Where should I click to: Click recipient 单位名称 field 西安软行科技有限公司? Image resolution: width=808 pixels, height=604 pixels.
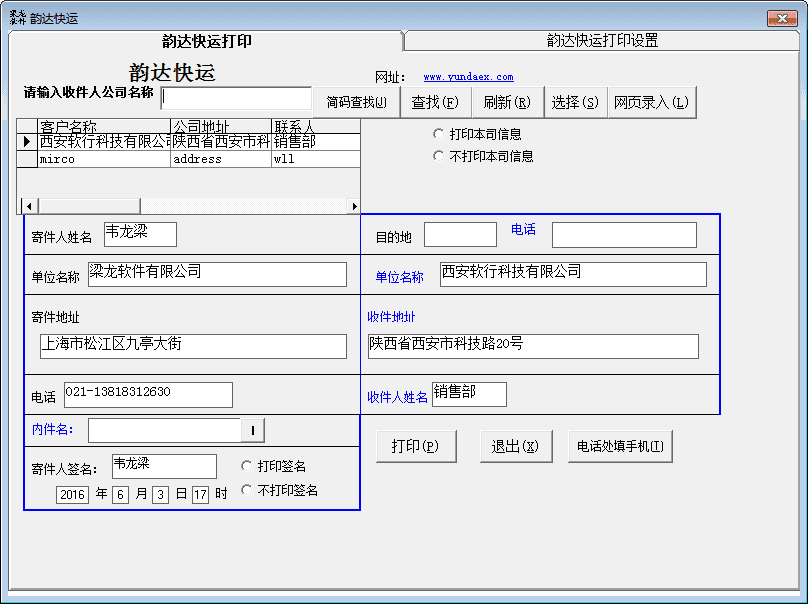click(573, 274)
